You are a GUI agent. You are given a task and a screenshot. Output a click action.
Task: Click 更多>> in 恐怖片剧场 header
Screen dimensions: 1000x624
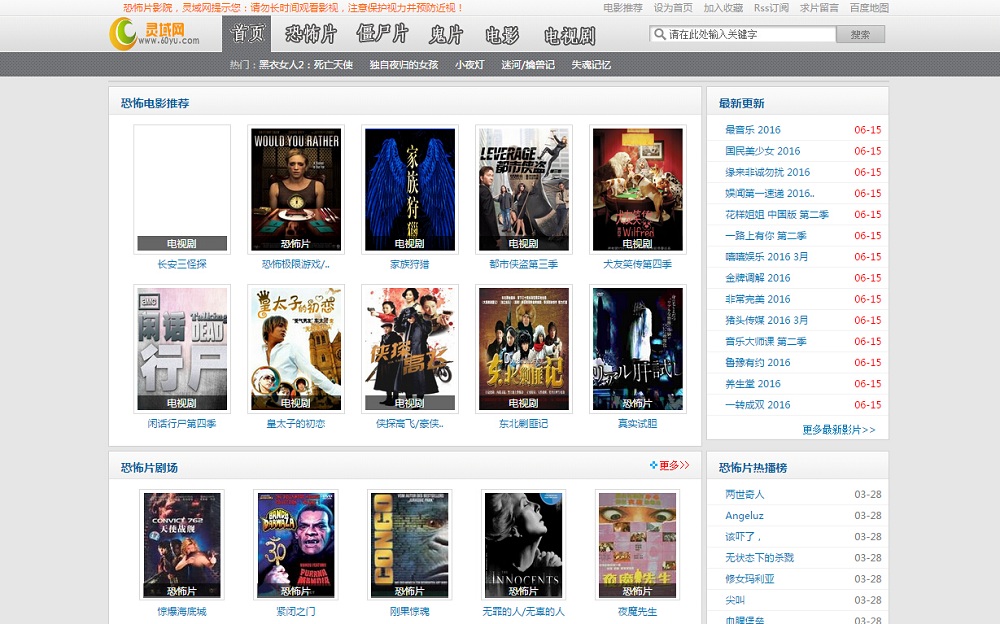click(674, 465)
